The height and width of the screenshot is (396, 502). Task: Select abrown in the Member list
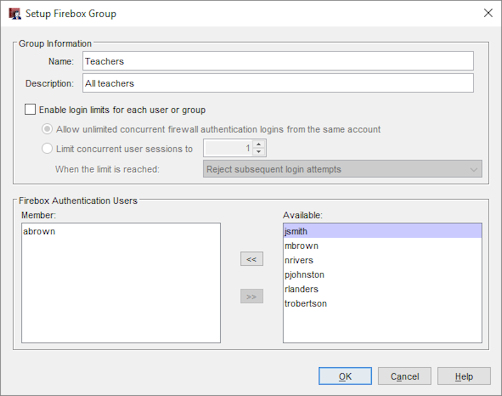pos(121,231)
